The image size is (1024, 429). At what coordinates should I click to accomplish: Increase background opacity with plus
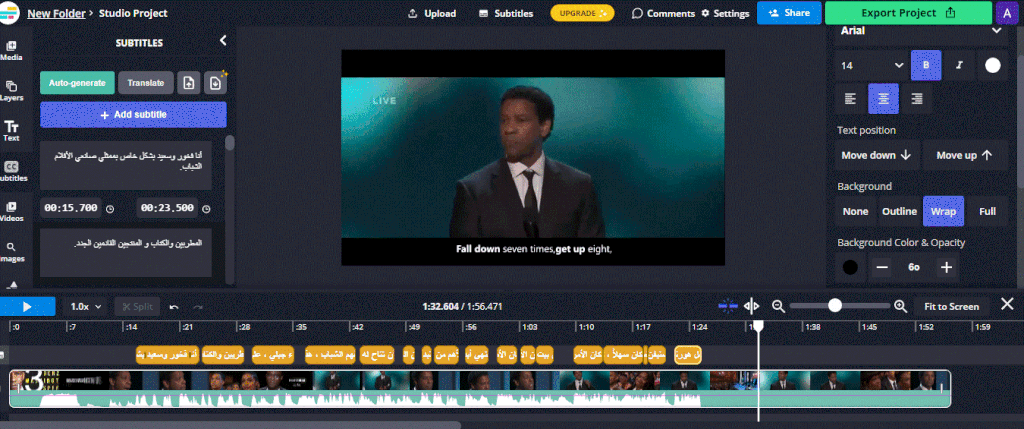click(x=946, y=267)
